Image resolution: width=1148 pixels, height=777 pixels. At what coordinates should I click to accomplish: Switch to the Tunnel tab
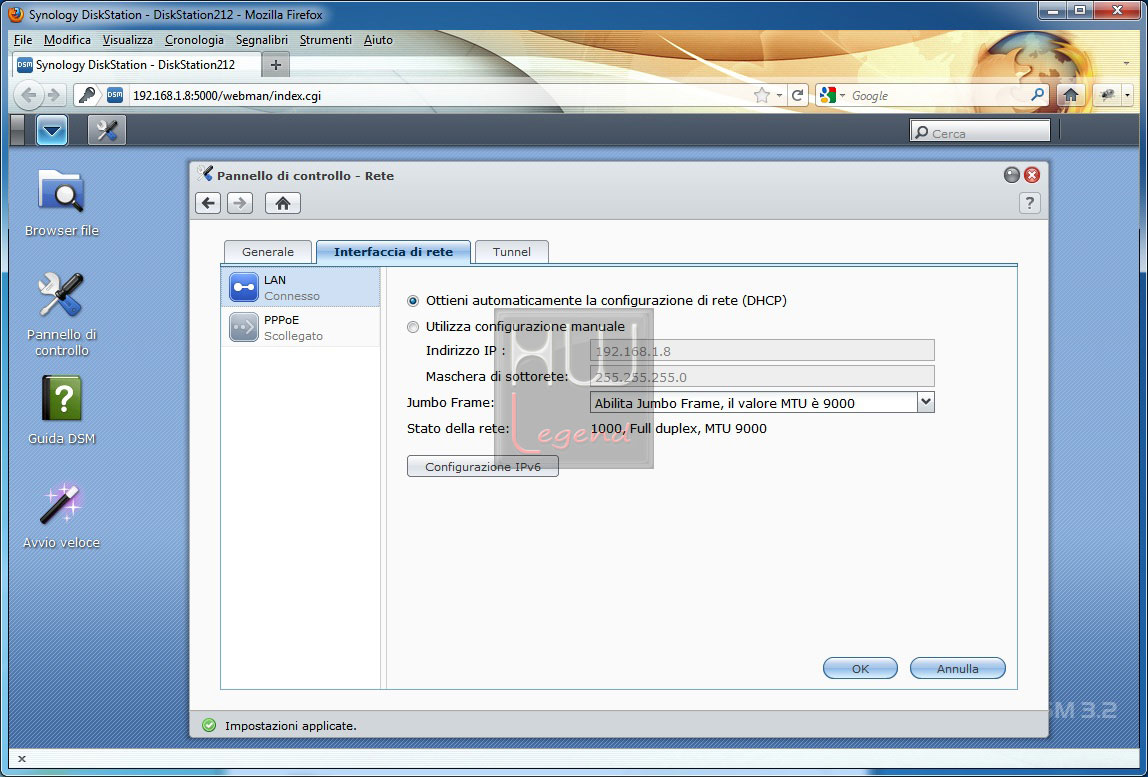(x=512, y=252)
